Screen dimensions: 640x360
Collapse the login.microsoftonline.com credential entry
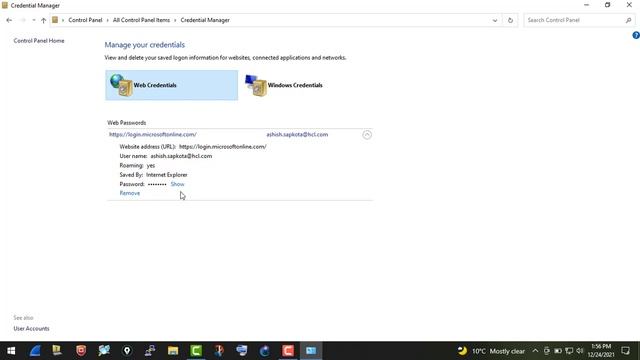(x=367, y=135)
